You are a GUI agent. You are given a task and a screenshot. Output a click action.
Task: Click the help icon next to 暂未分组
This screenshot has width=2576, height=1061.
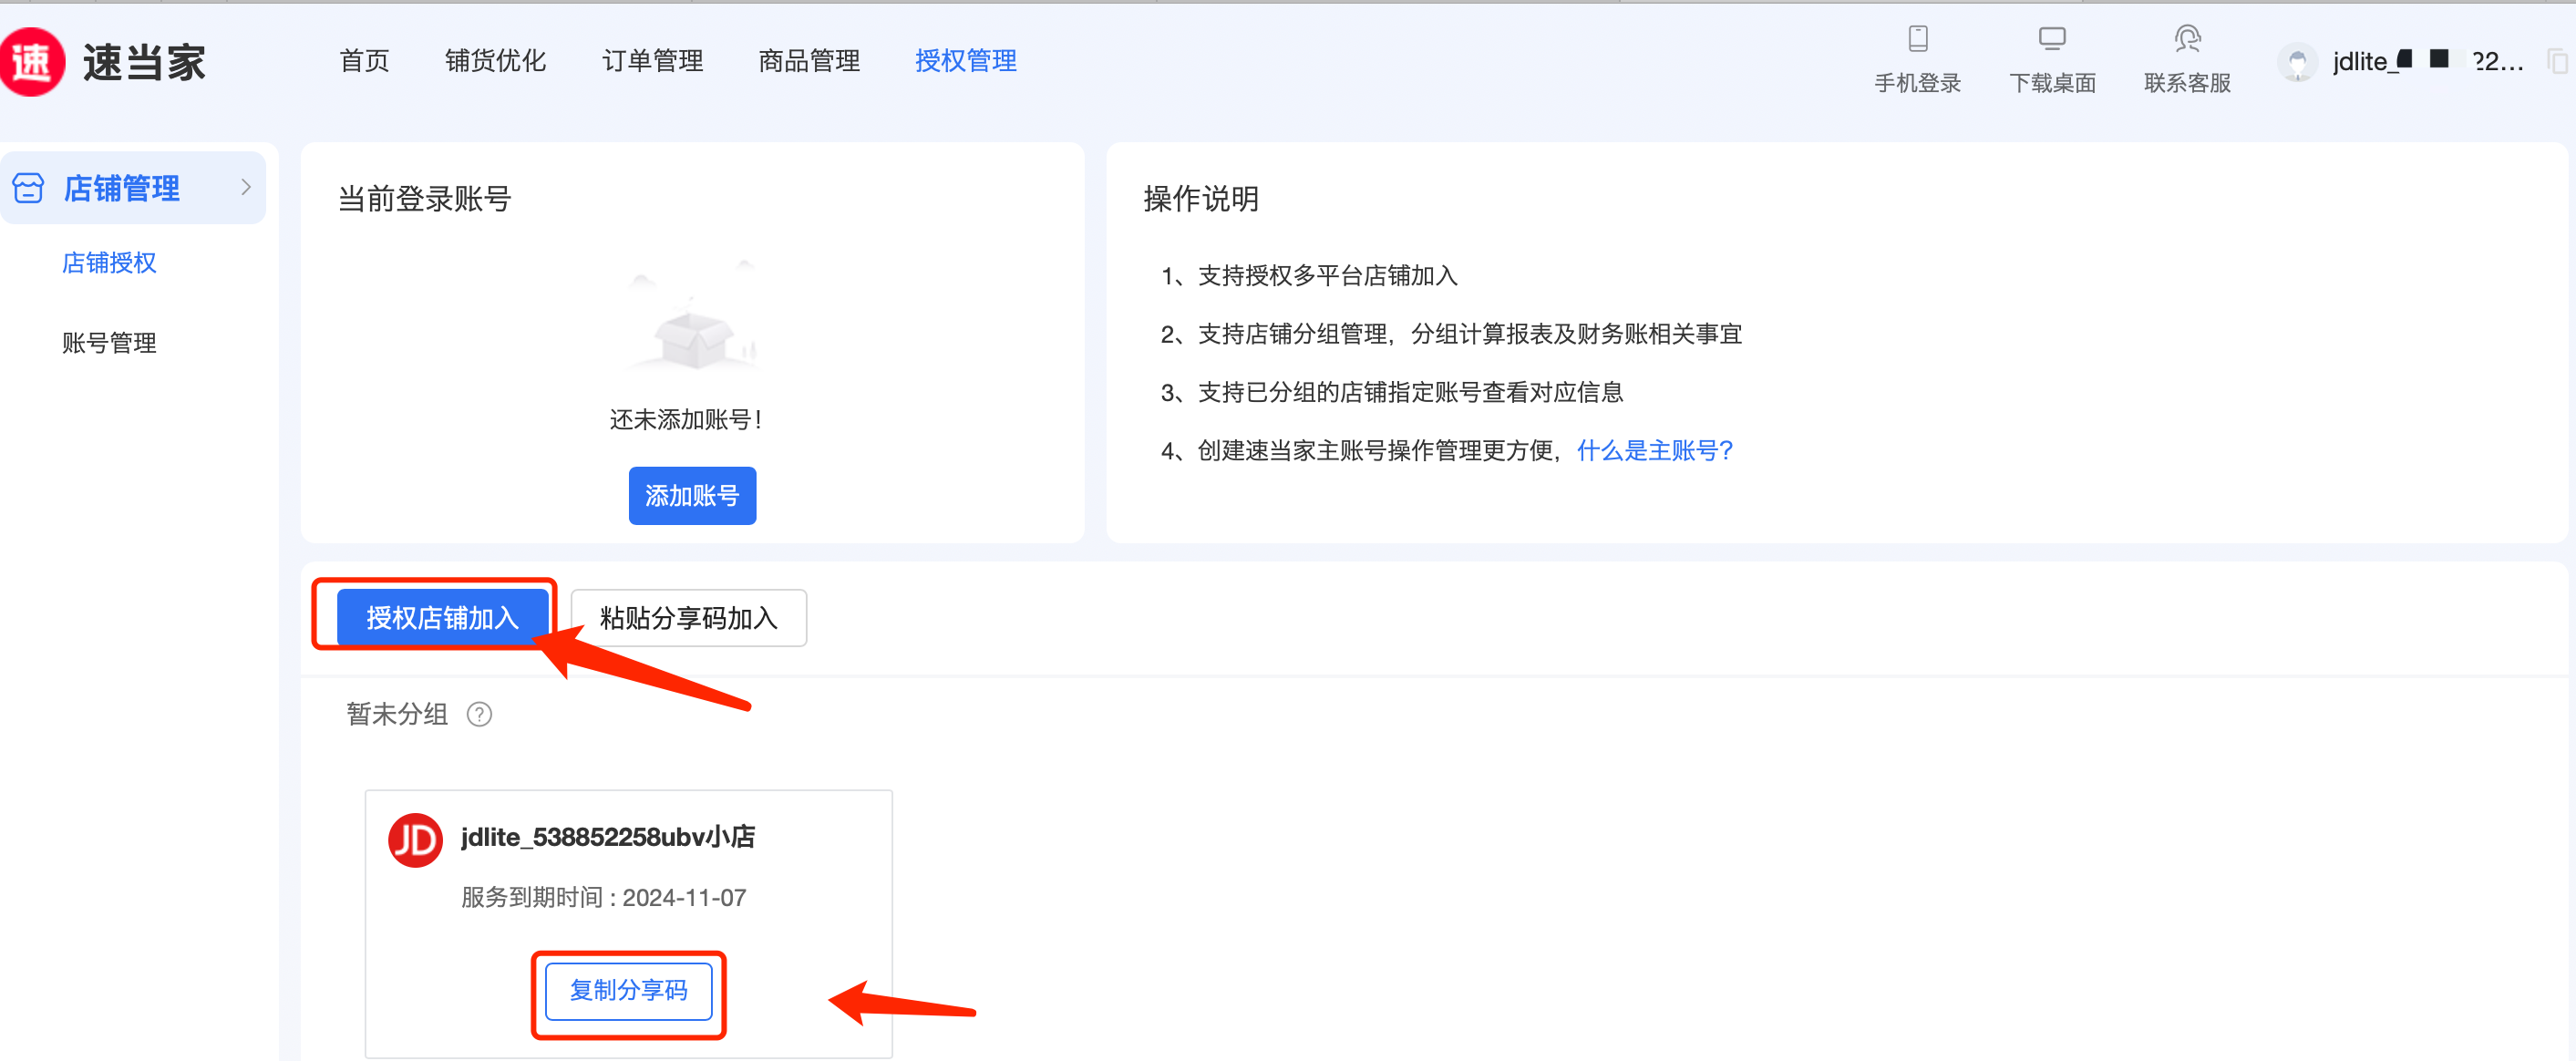pyautogui.click(x=479, y=714)
